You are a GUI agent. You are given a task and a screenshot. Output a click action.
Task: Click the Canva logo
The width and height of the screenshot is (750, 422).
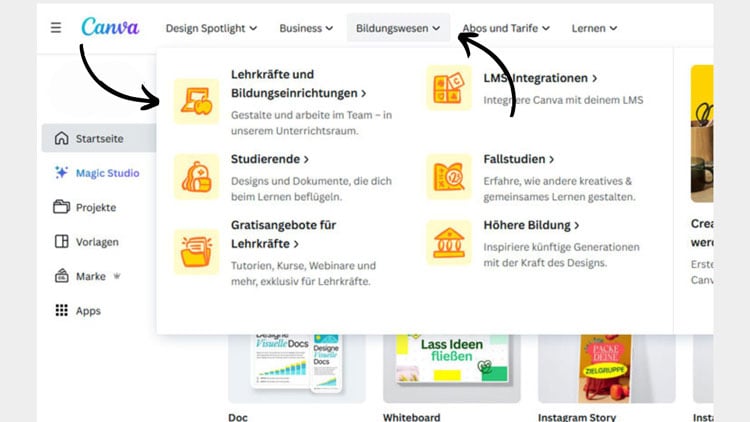click(x=110, y=28)
